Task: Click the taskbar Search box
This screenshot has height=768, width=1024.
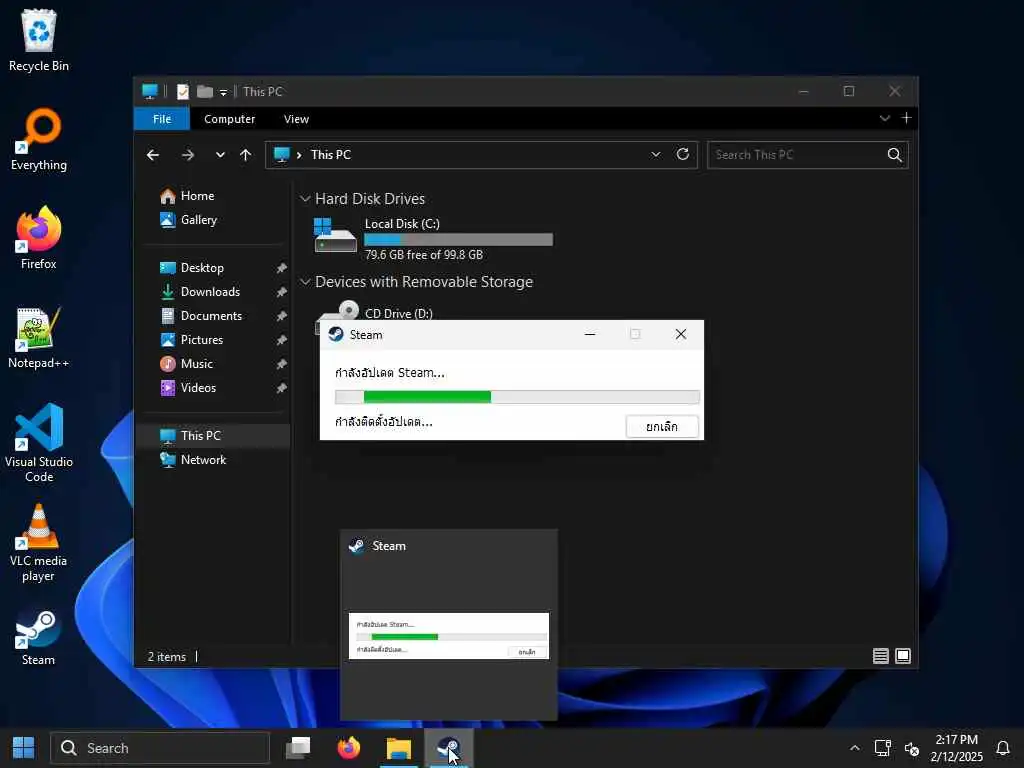Action: coord(160,748)
